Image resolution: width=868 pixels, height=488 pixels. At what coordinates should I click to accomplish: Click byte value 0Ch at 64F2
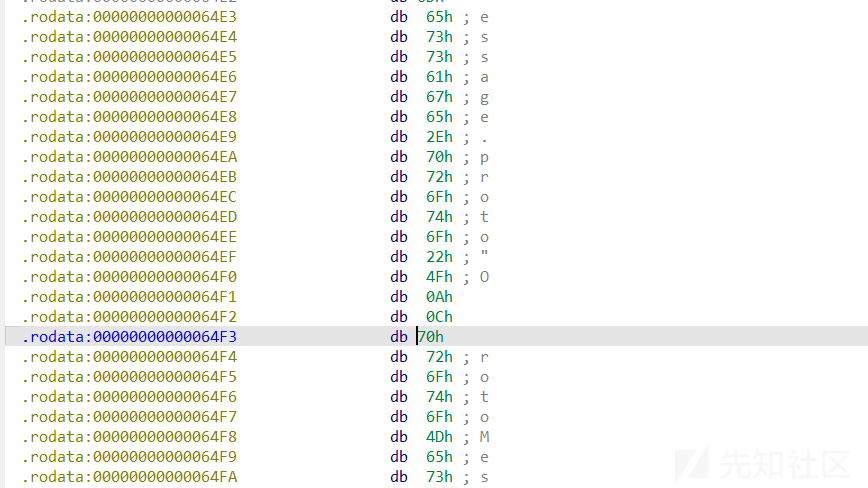(439, 317)
